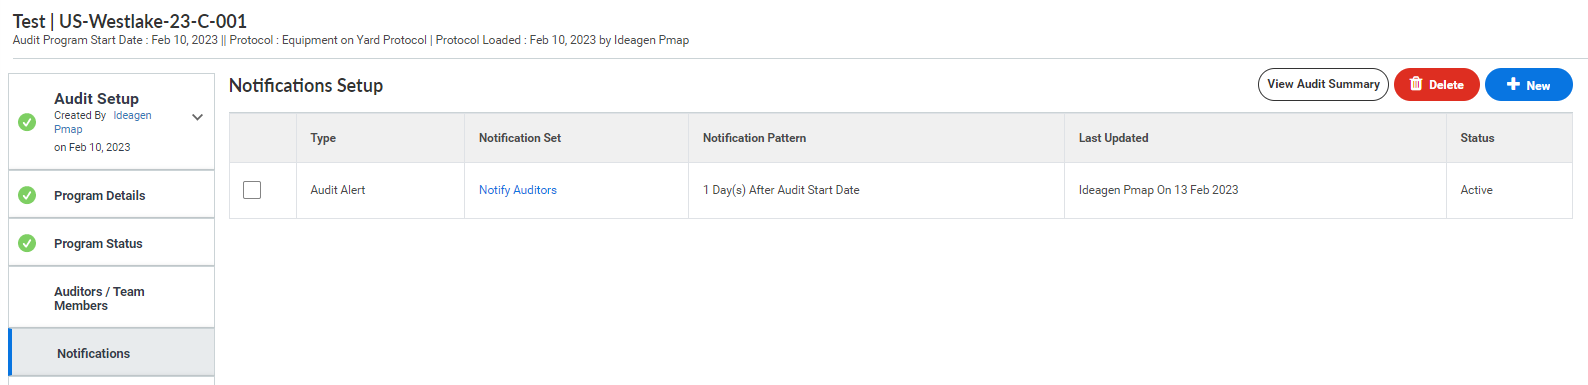The width and height of the screenshot is (1588, 385).
Task: Click the Status column header
Action: 1477,138
